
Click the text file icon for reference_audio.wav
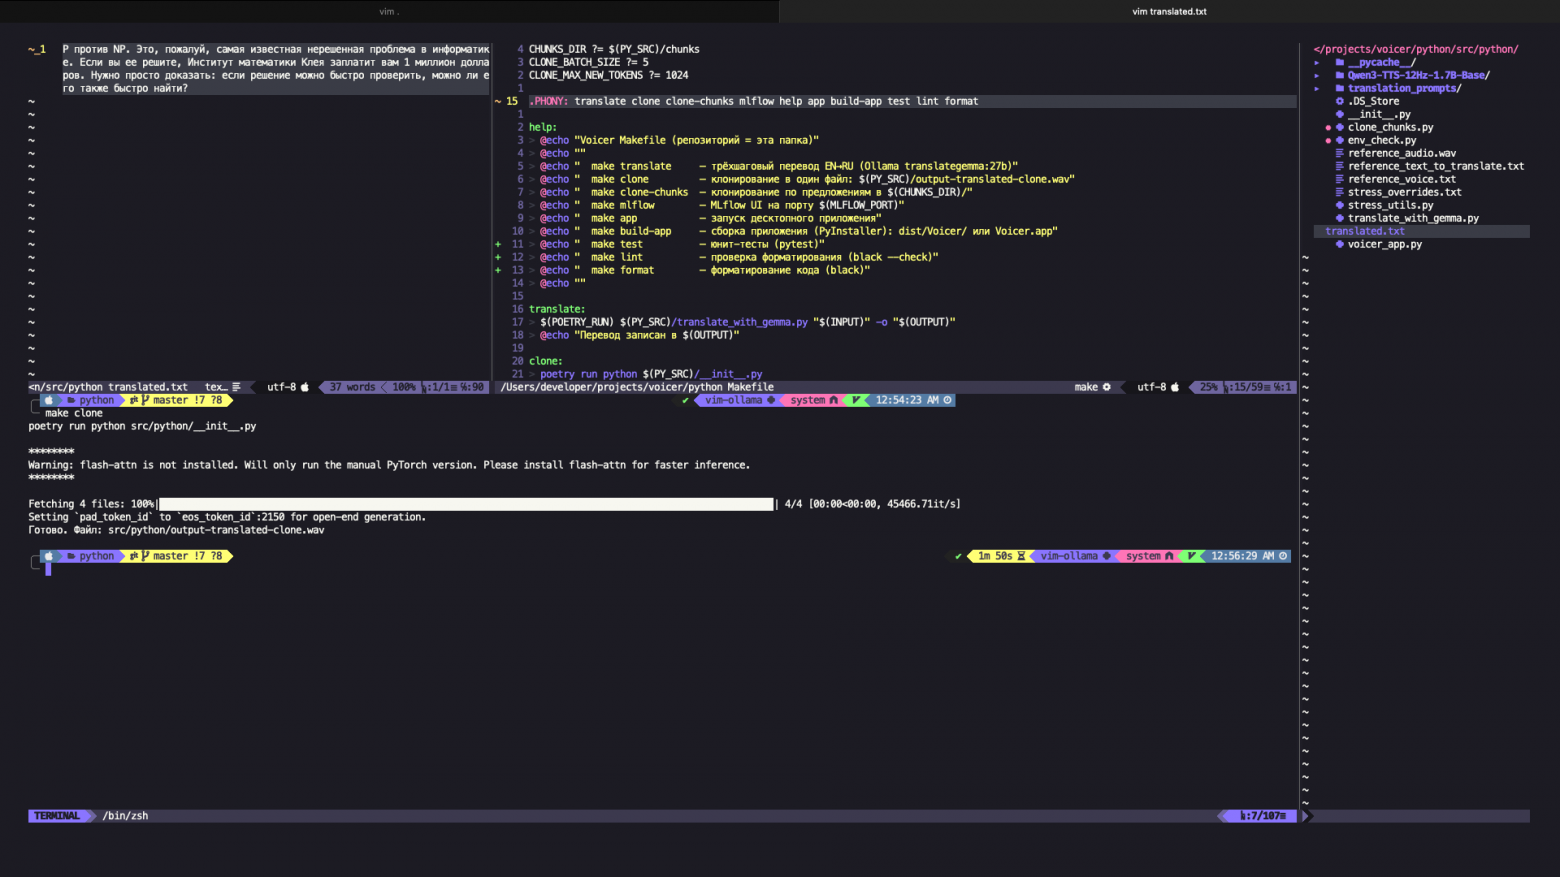(x=1339, y=153)
